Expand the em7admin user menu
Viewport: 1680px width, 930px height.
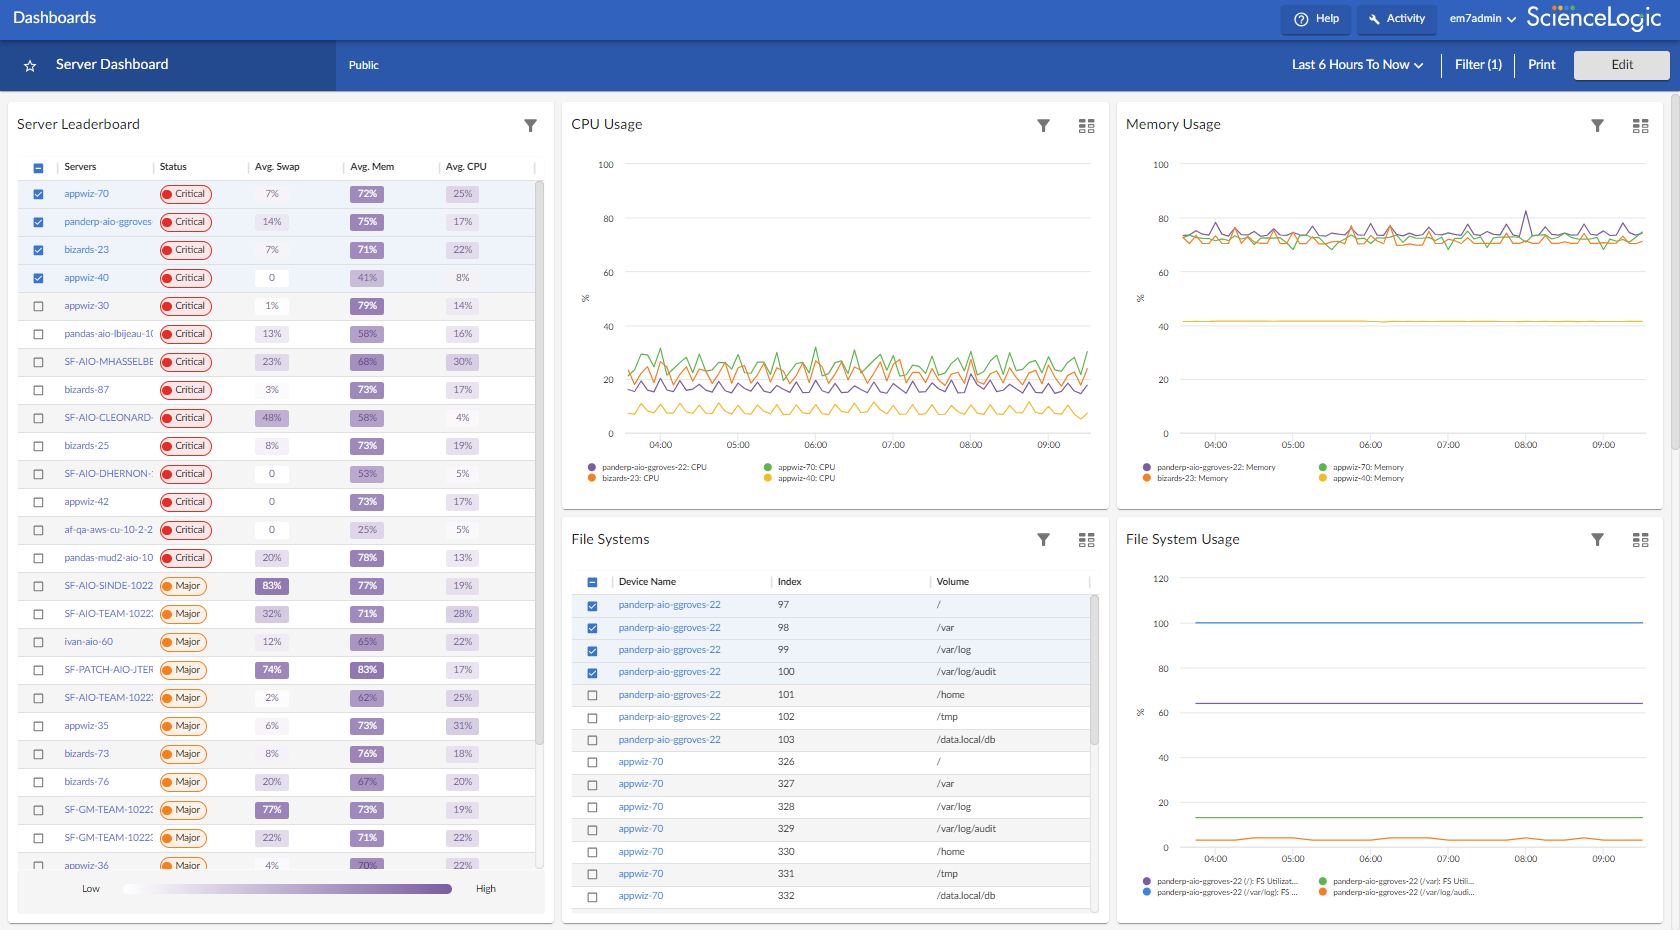(1482, 19)
